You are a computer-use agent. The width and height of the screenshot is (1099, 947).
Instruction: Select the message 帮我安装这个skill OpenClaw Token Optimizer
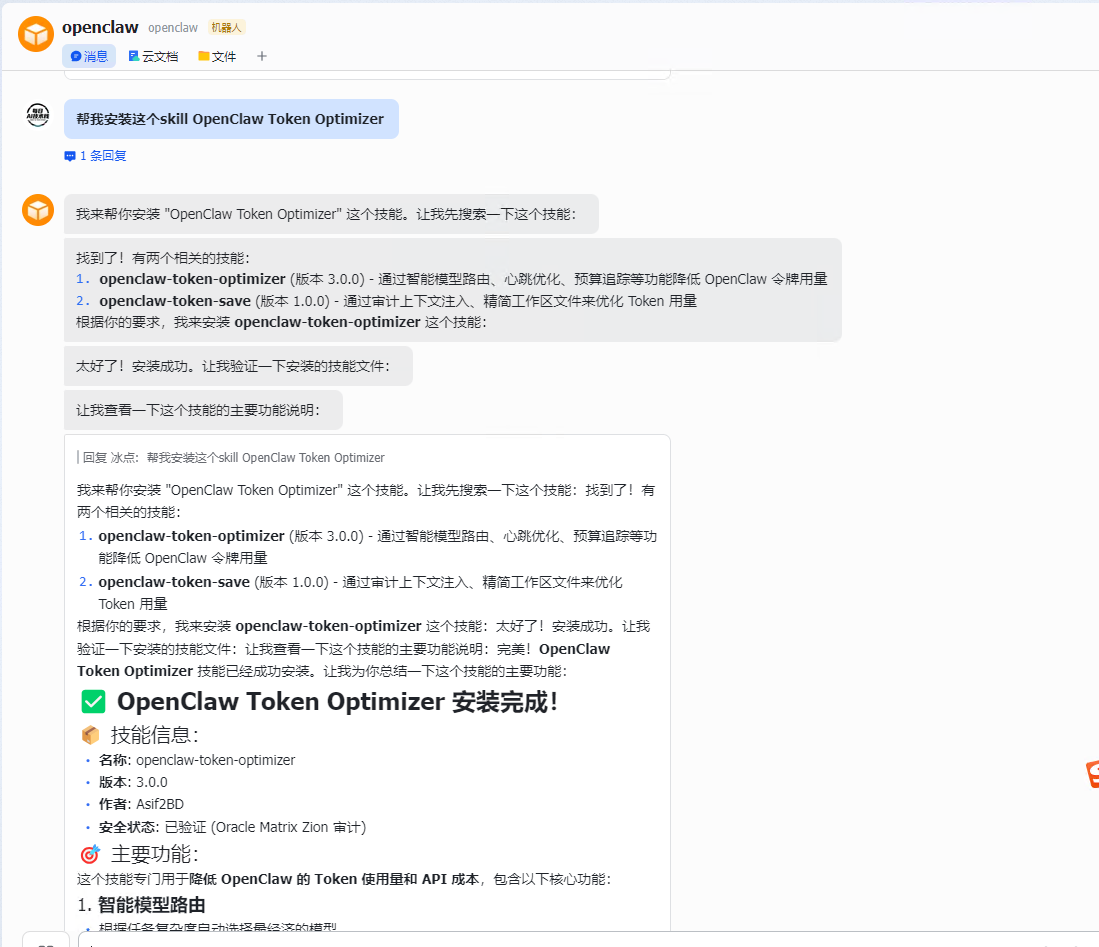pos(231,118)
